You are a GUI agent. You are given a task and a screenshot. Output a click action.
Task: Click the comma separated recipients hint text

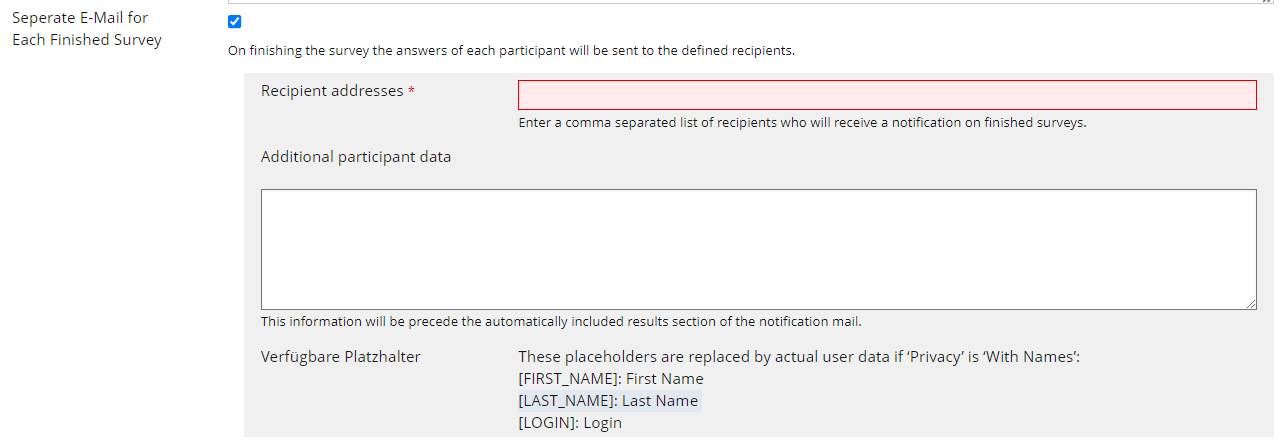[801, 123]
